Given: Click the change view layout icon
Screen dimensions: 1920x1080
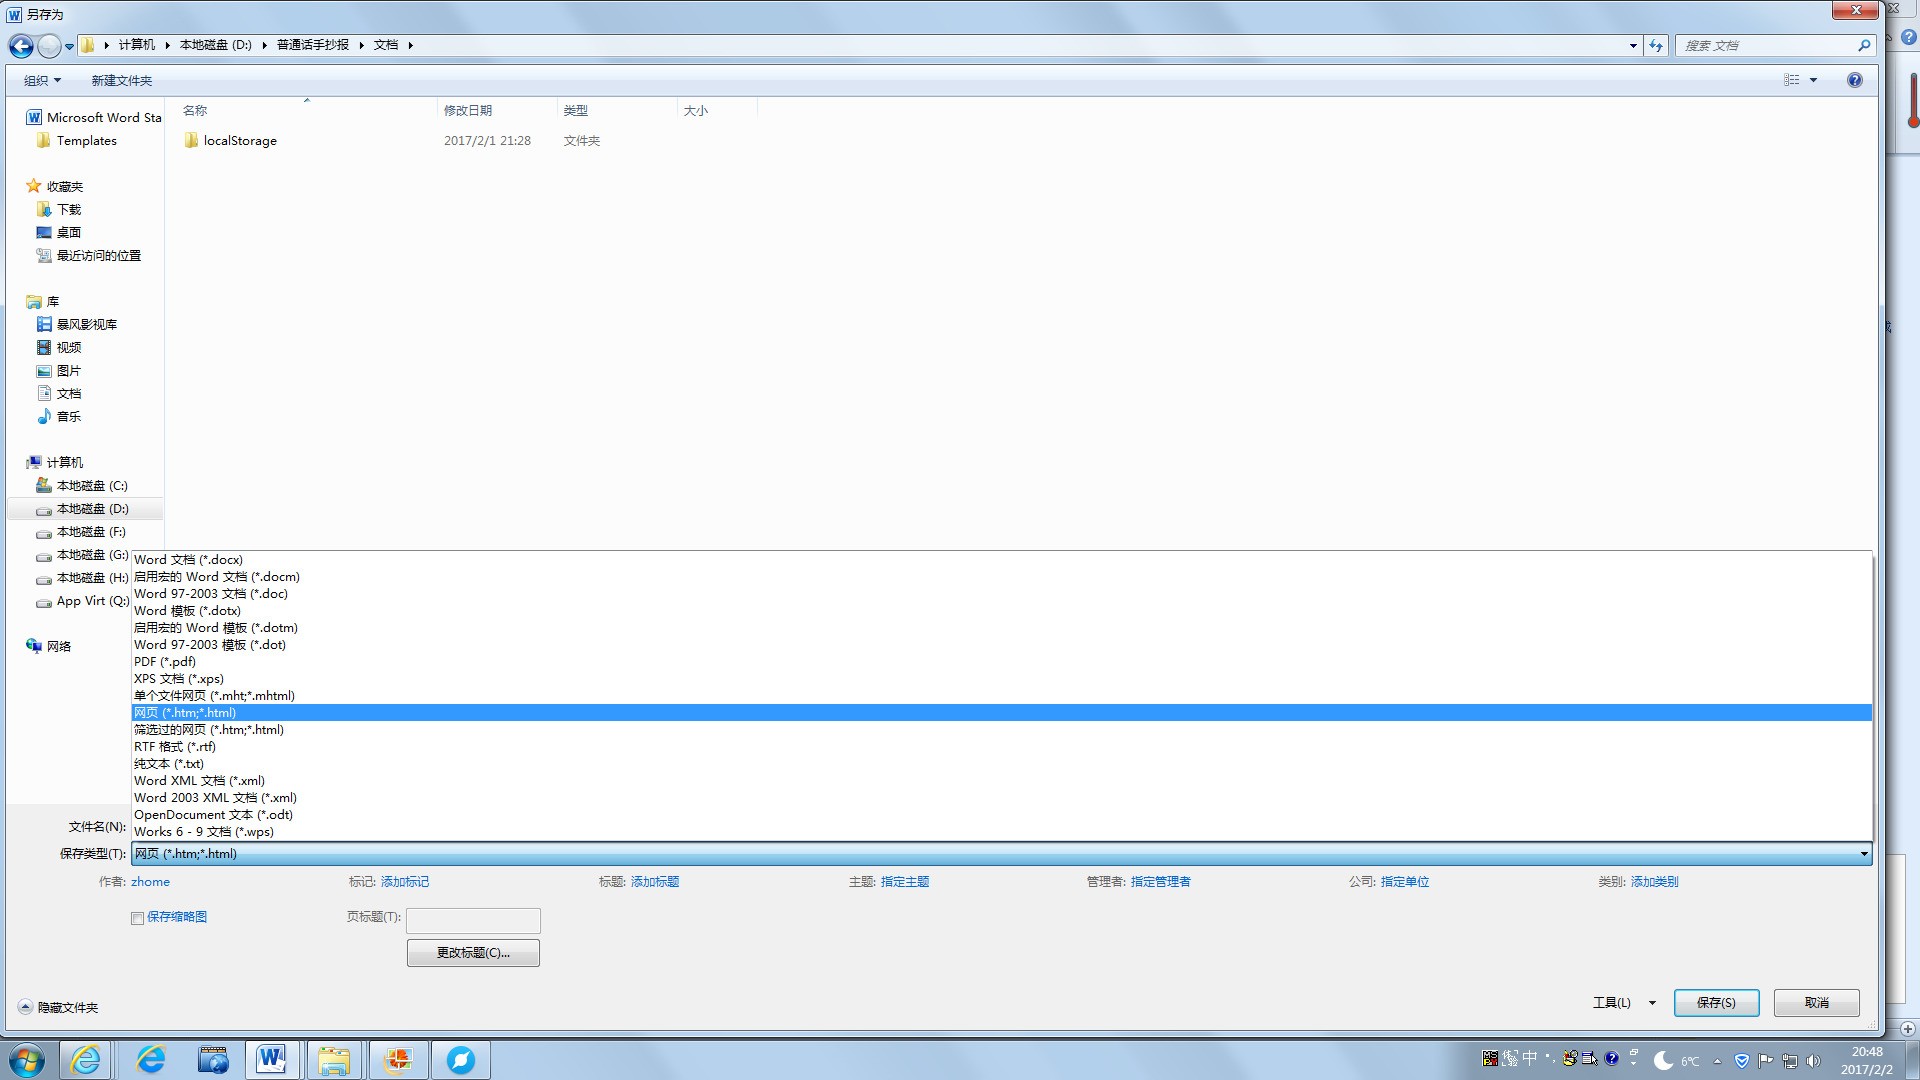Looking at the screenshot, I should tap(1791, 80).
